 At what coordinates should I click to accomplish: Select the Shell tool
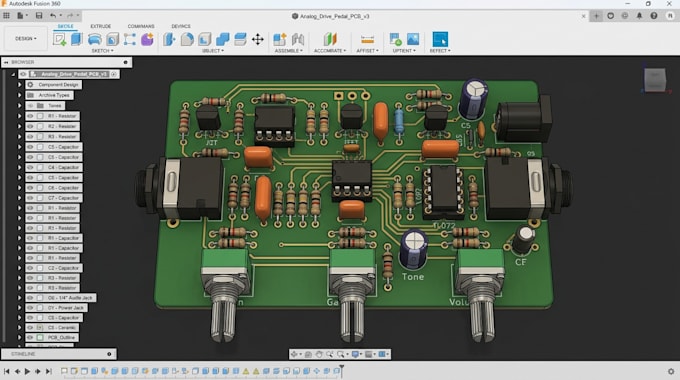coord(205,39)
